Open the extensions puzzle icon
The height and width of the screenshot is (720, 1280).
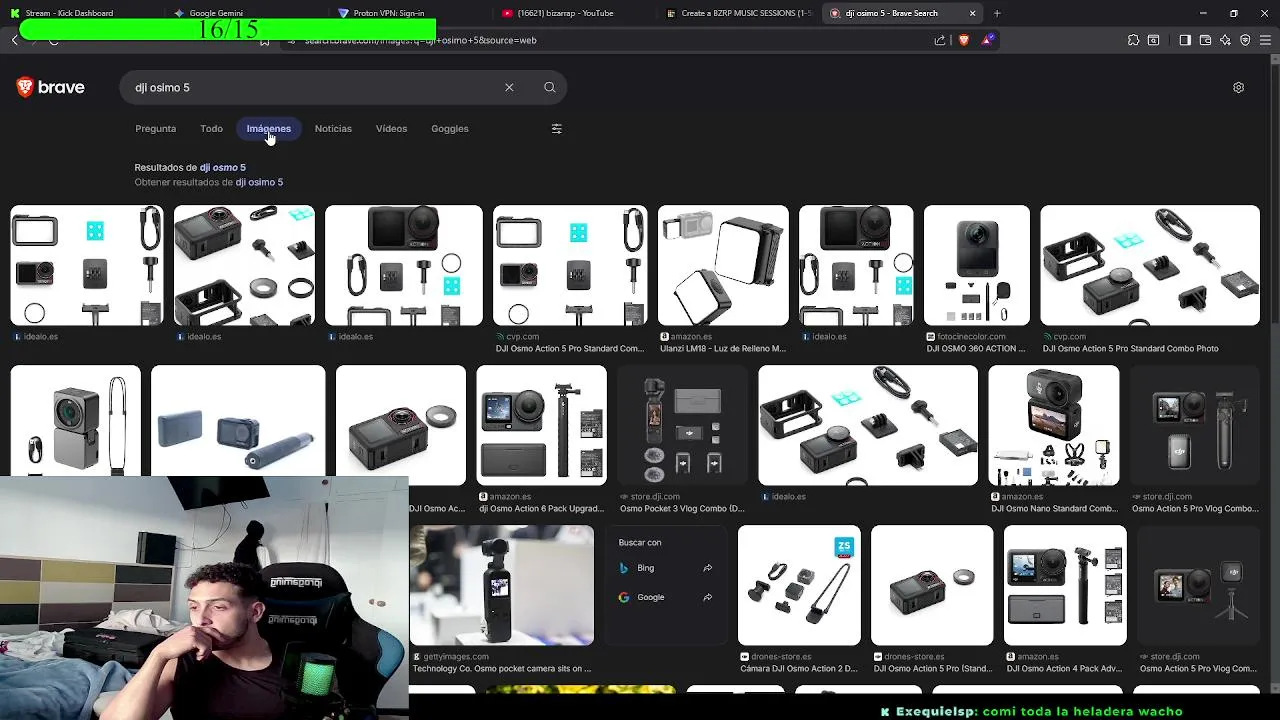(x=1133, y=40)
